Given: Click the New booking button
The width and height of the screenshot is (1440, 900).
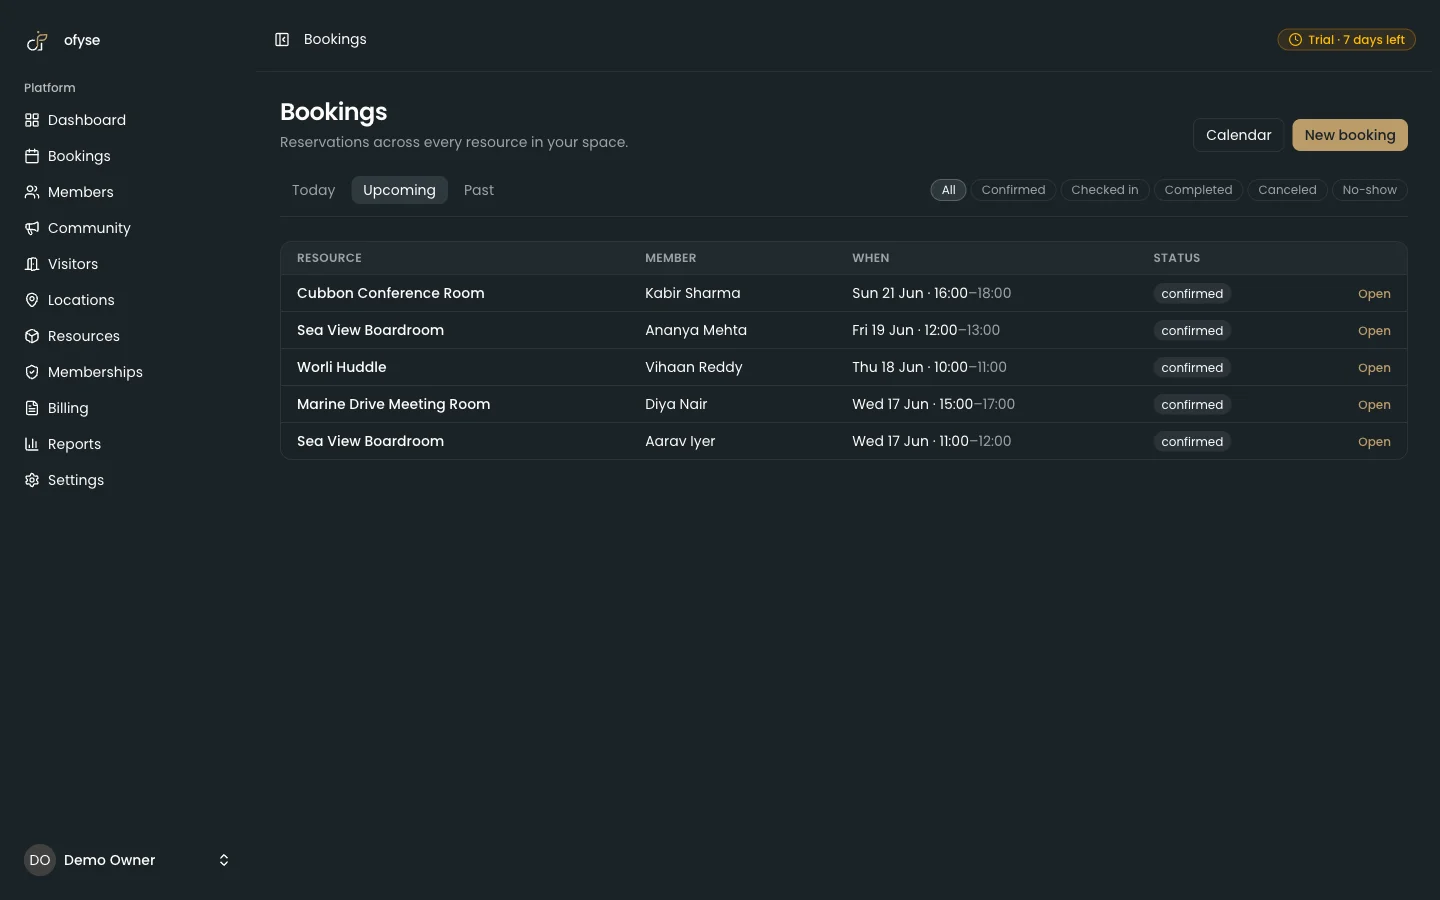Looking at the screenshot, I should [1350, 135].
